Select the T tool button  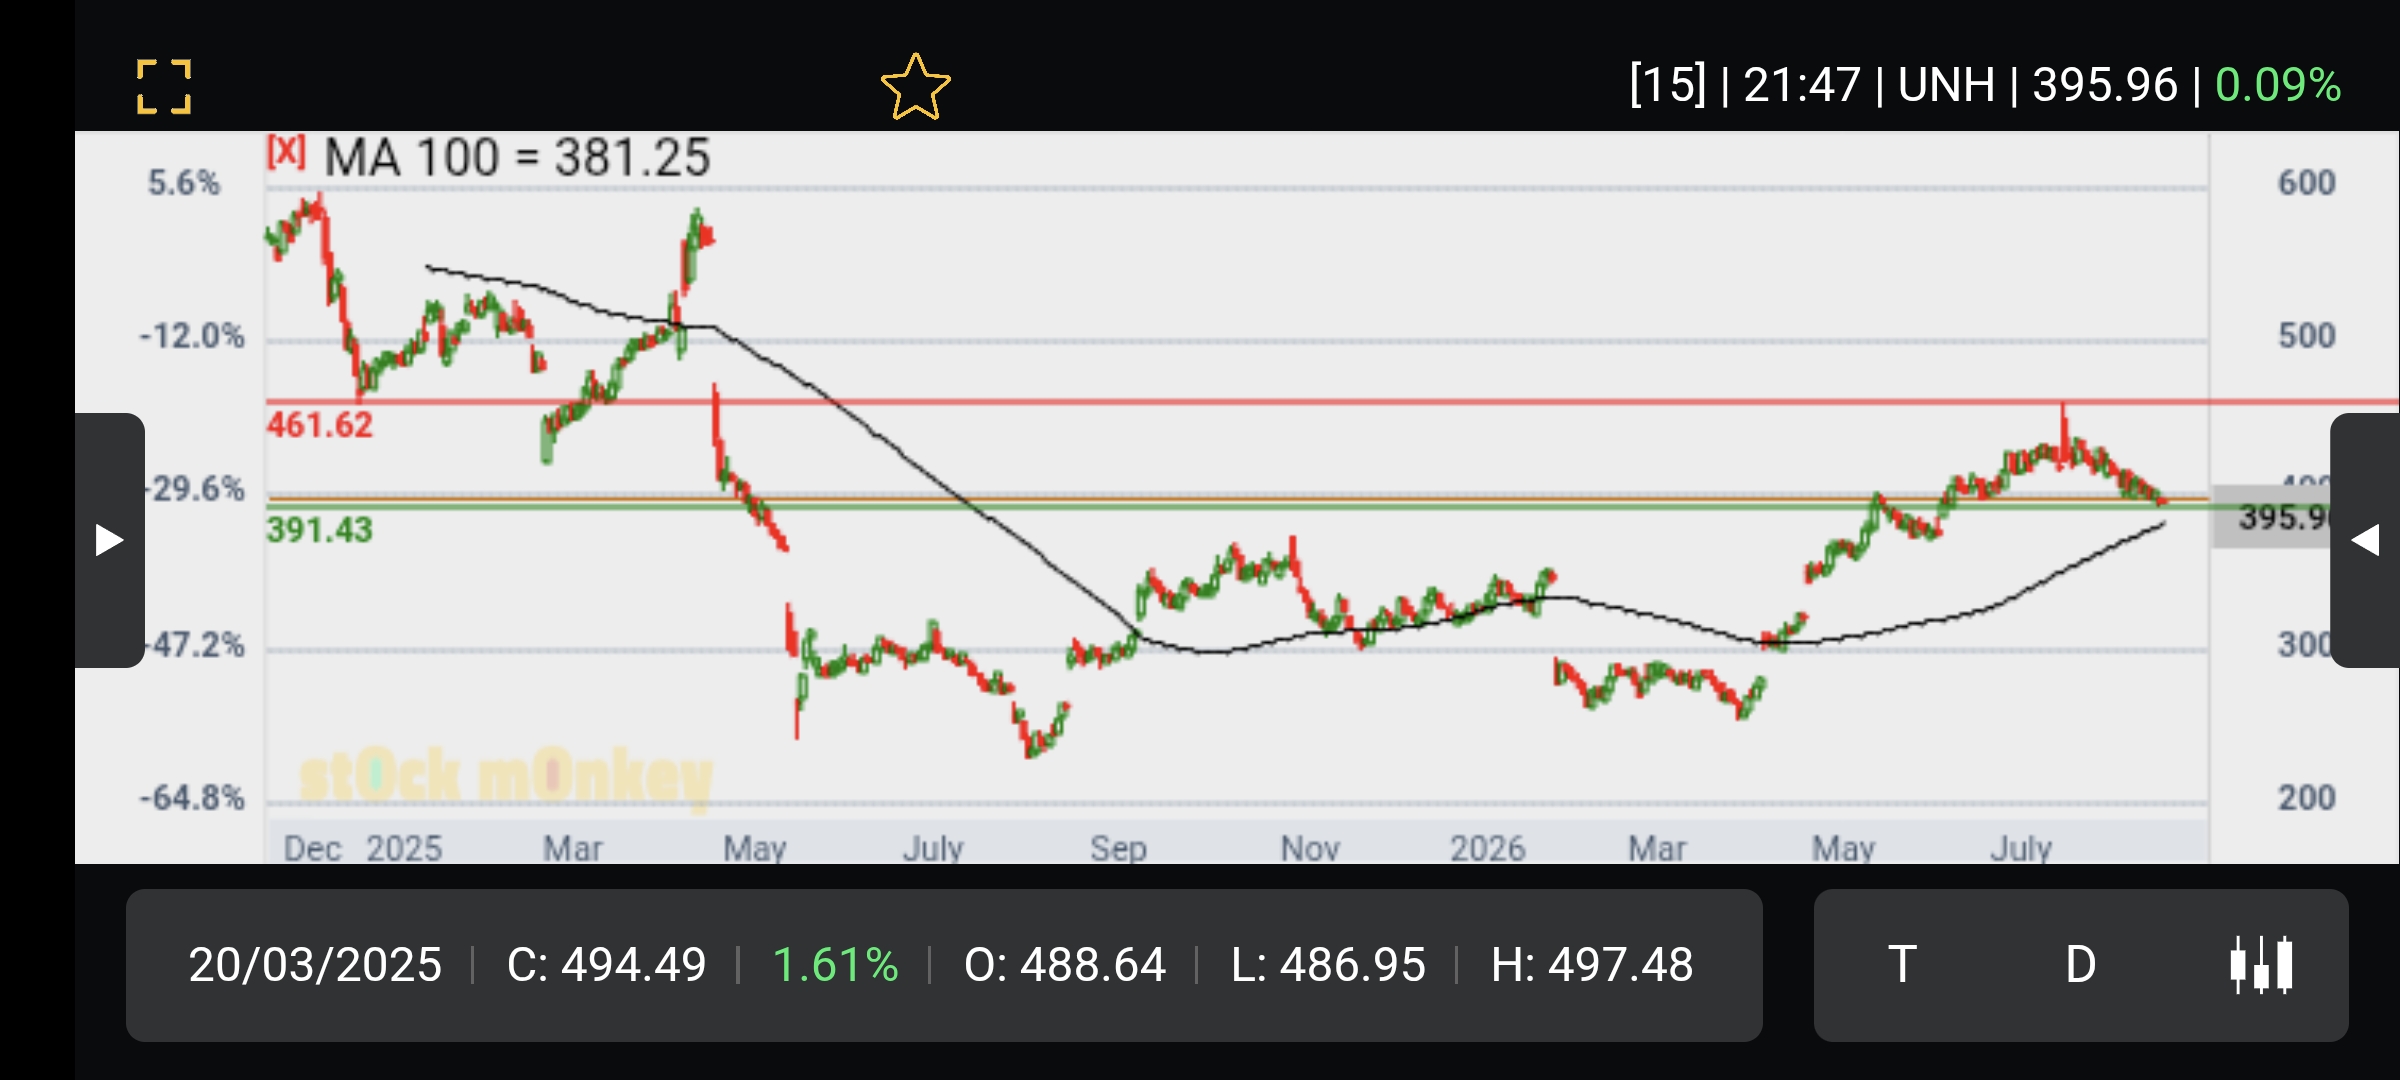point(1902,965)
